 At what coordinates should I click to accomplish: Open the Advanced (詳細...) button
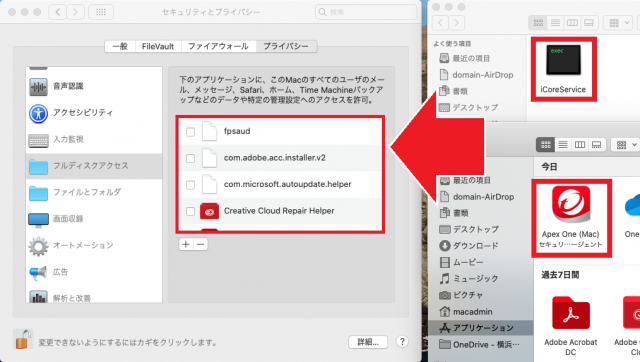(368, 342)
